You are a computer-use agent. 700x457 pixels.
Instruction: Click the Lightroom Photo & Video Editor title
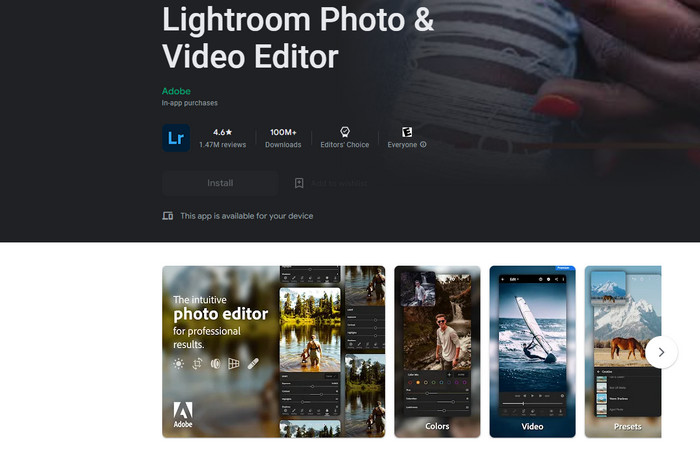[298, 38]
